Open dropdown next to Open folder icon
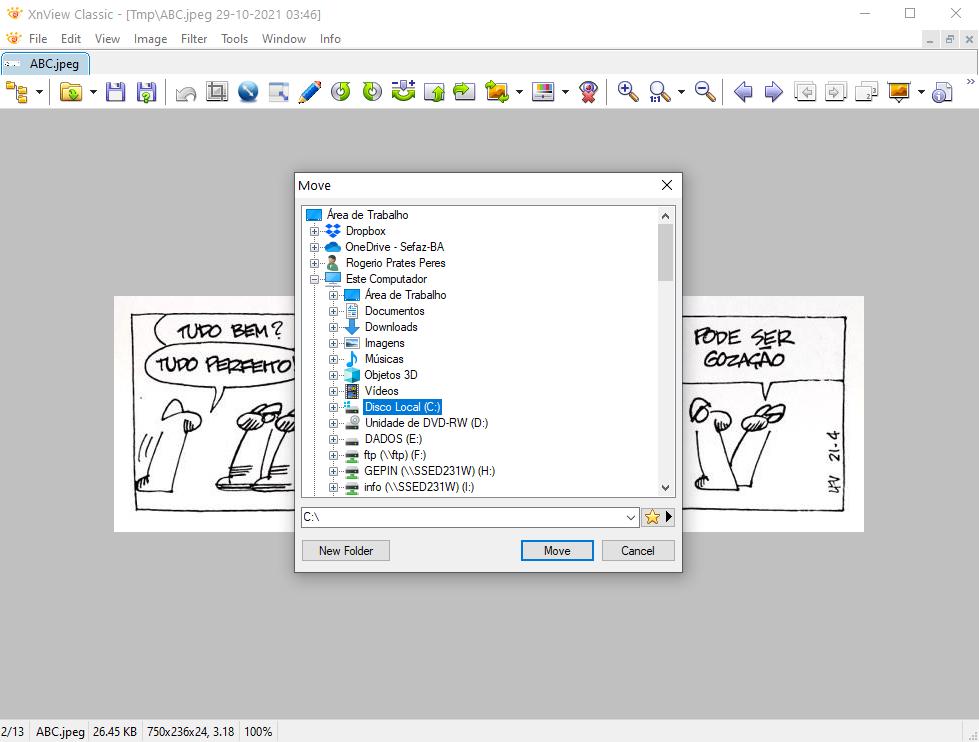The width and height of the screenshot is (979, 742). [x=93, y=92]
